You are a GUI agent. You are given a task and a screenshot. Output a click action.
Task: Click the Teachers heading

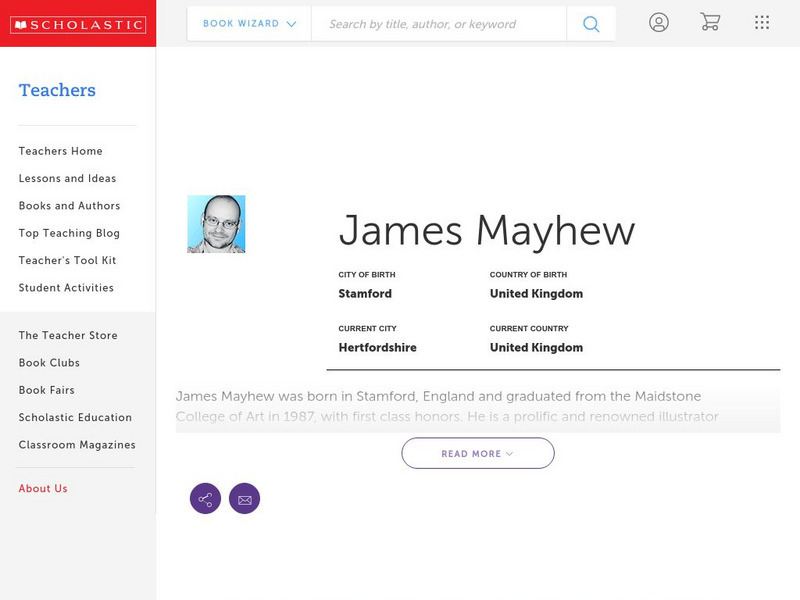pyautogui.click(x=57, y=90)
